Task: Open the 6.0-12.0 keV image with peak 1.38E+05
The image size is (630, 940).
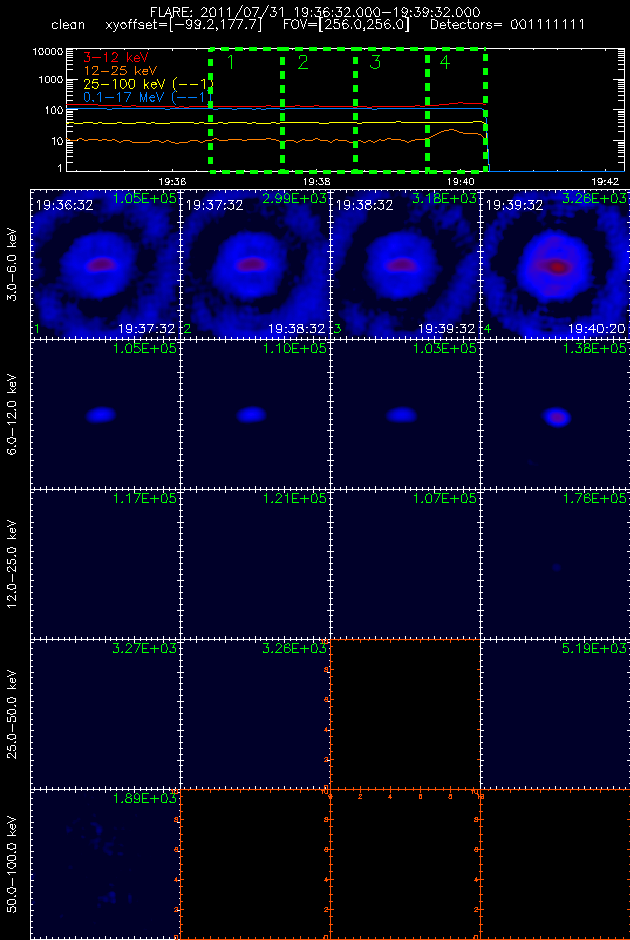Action: click(x=554, y=414)
